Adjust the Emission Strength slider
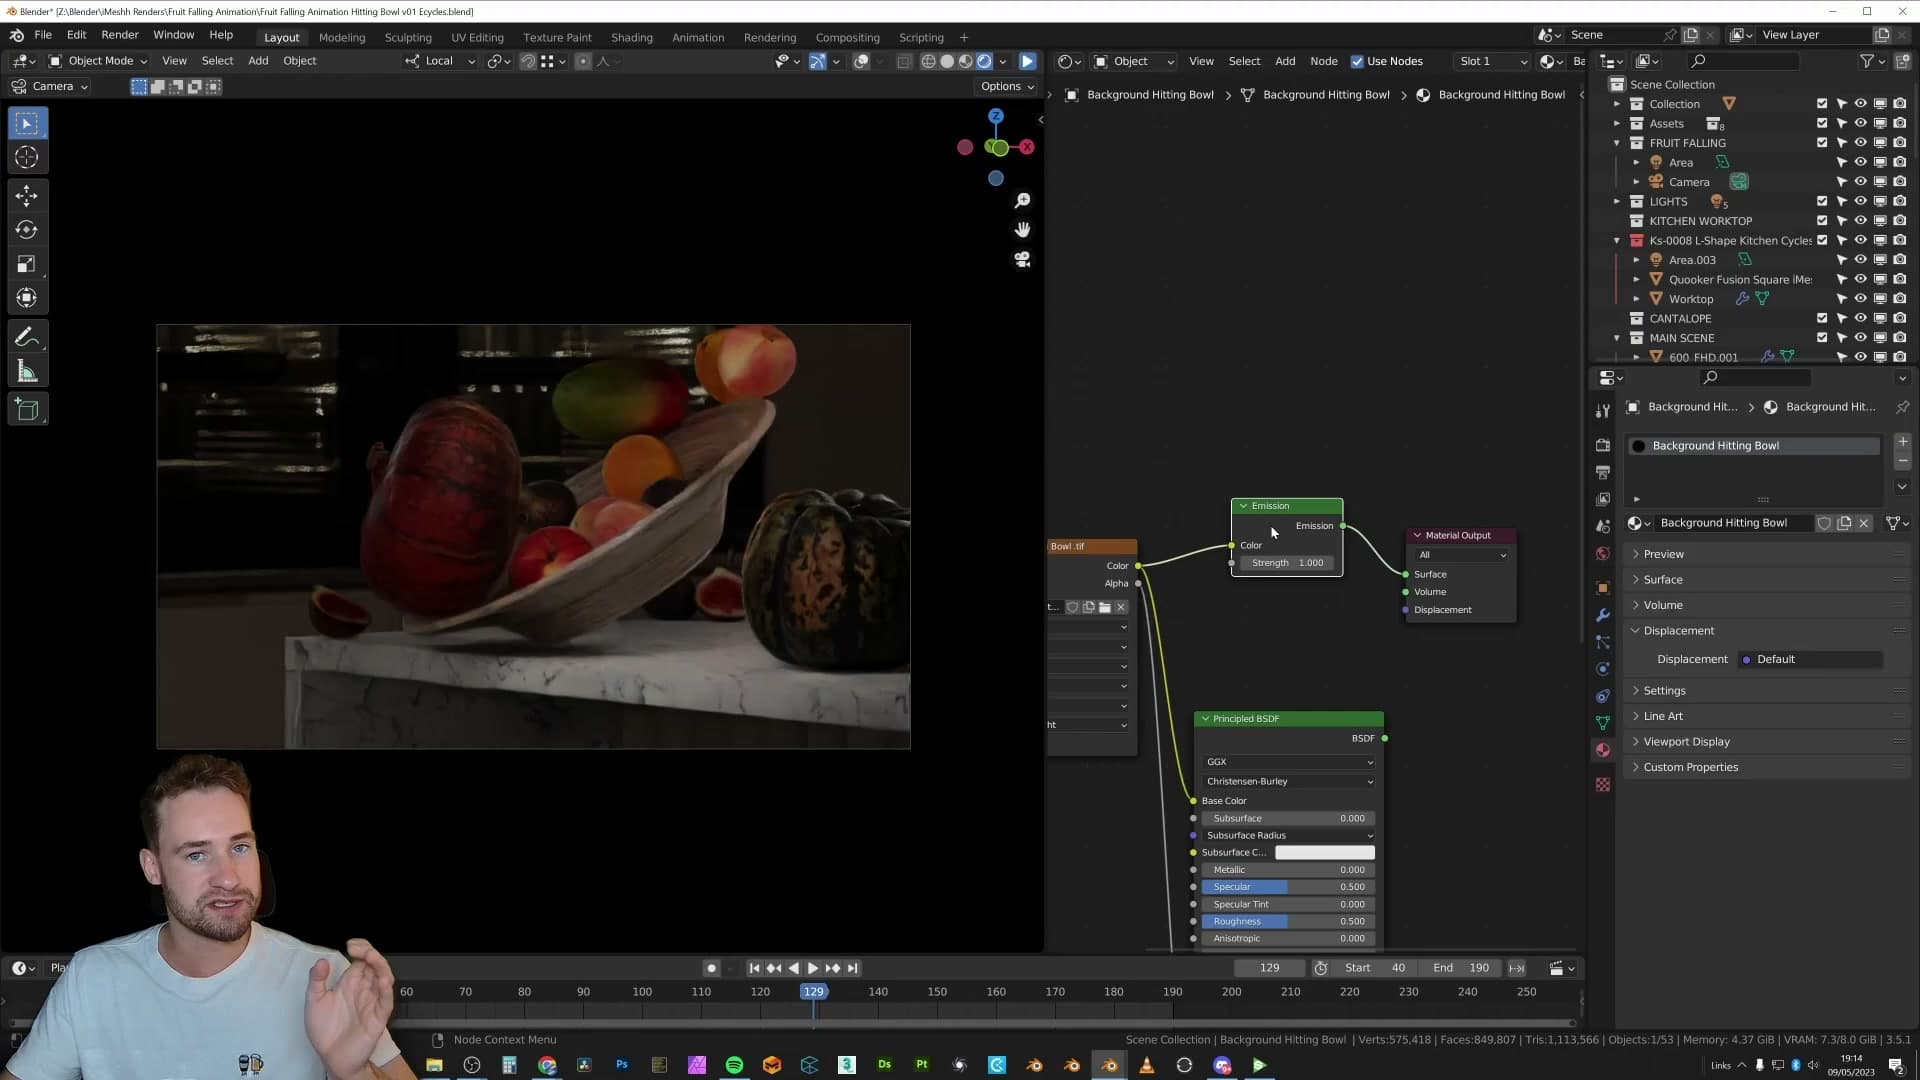Image resolution: width=1920 pixels, height=1080 pixels. 1286,563
